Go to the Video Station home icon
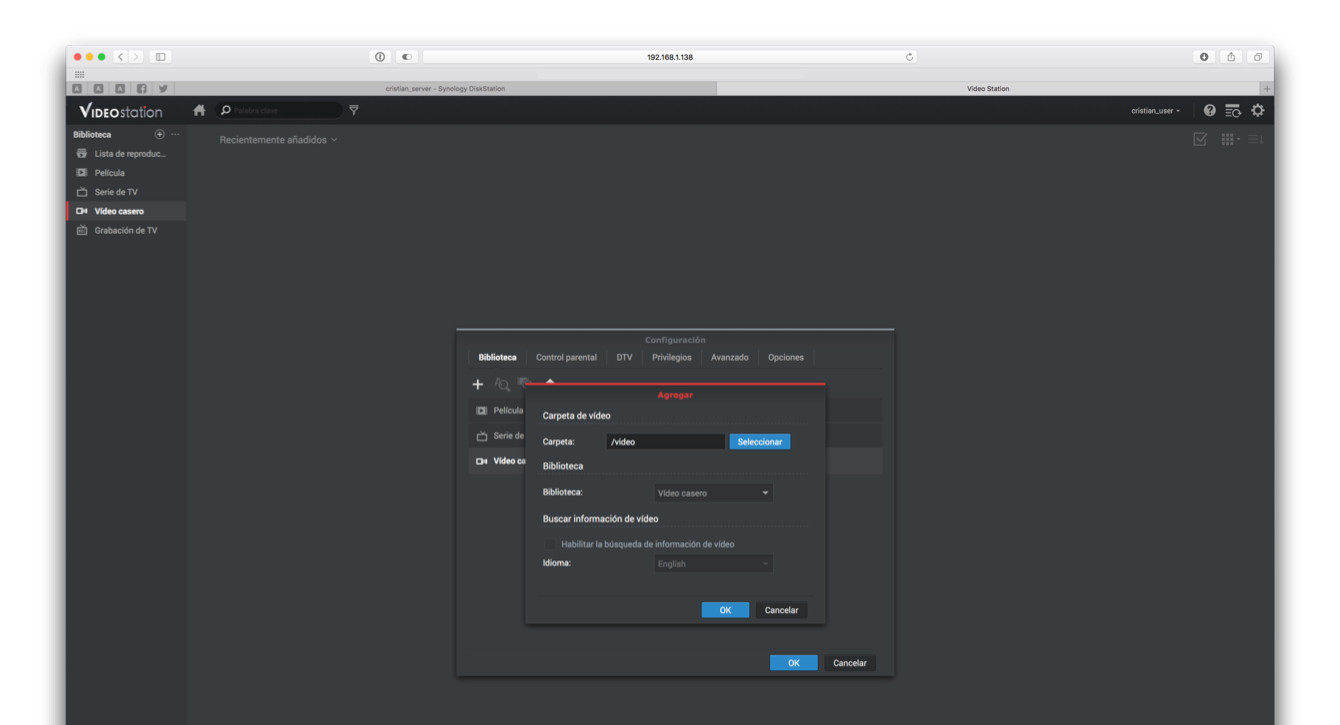 point(199,110)
